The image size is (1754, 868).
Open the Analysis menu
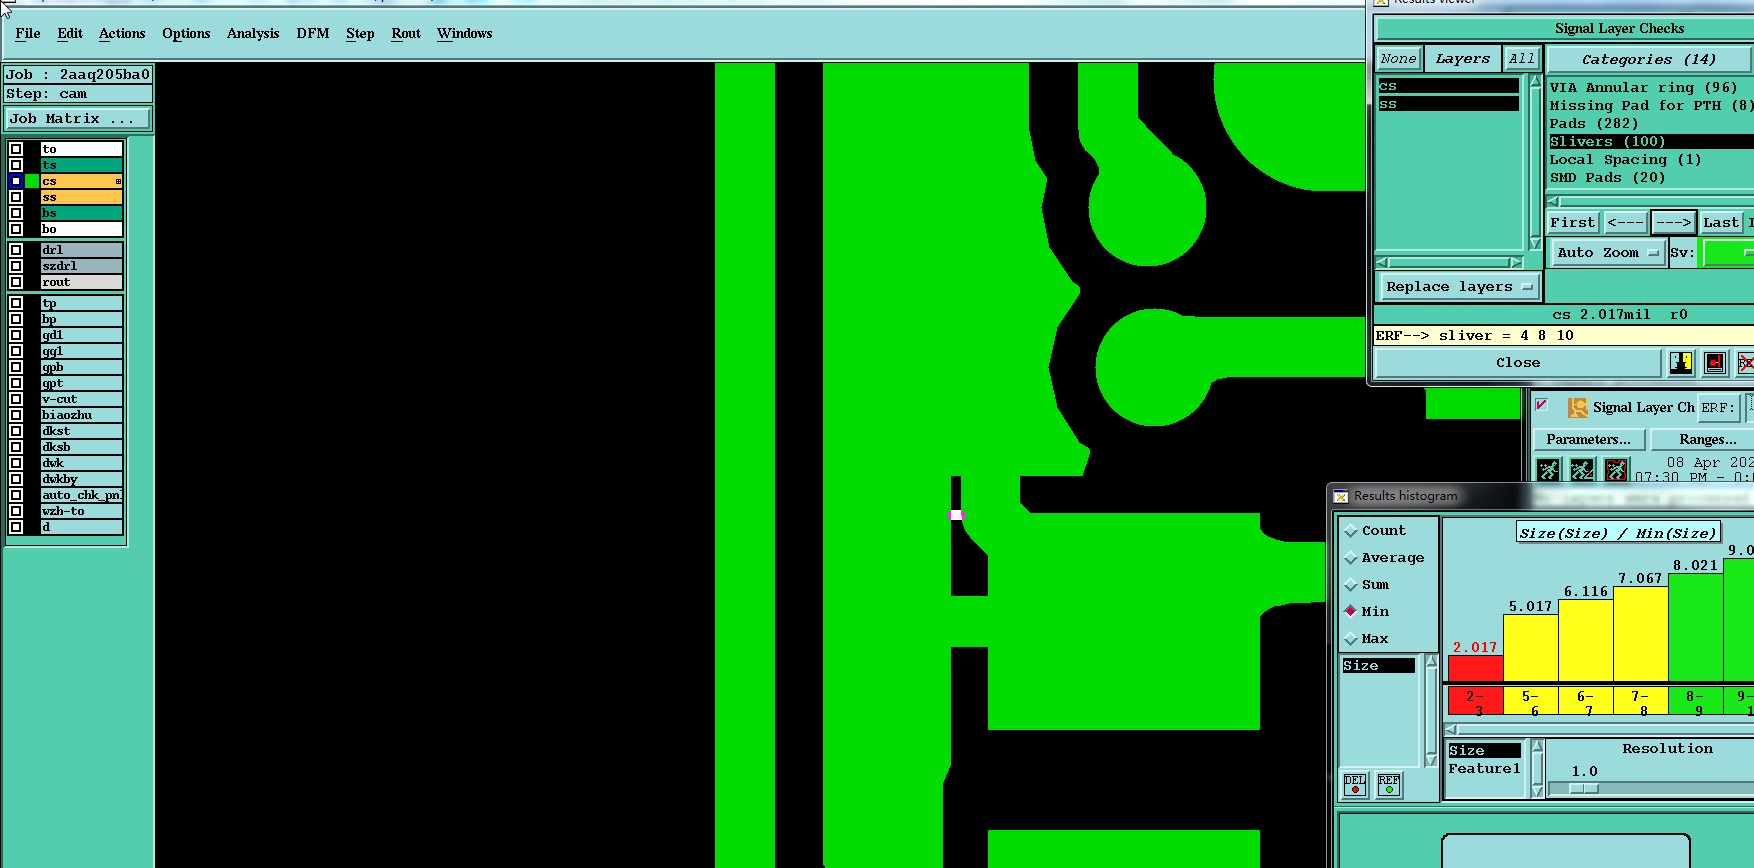[x=253, y=33]
